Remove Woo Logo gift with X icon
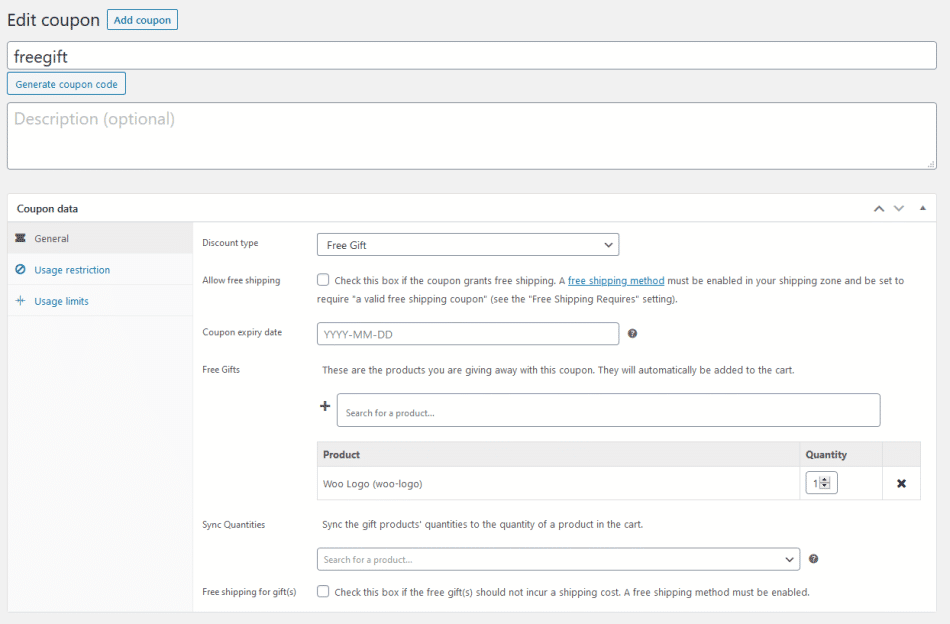 901,483
